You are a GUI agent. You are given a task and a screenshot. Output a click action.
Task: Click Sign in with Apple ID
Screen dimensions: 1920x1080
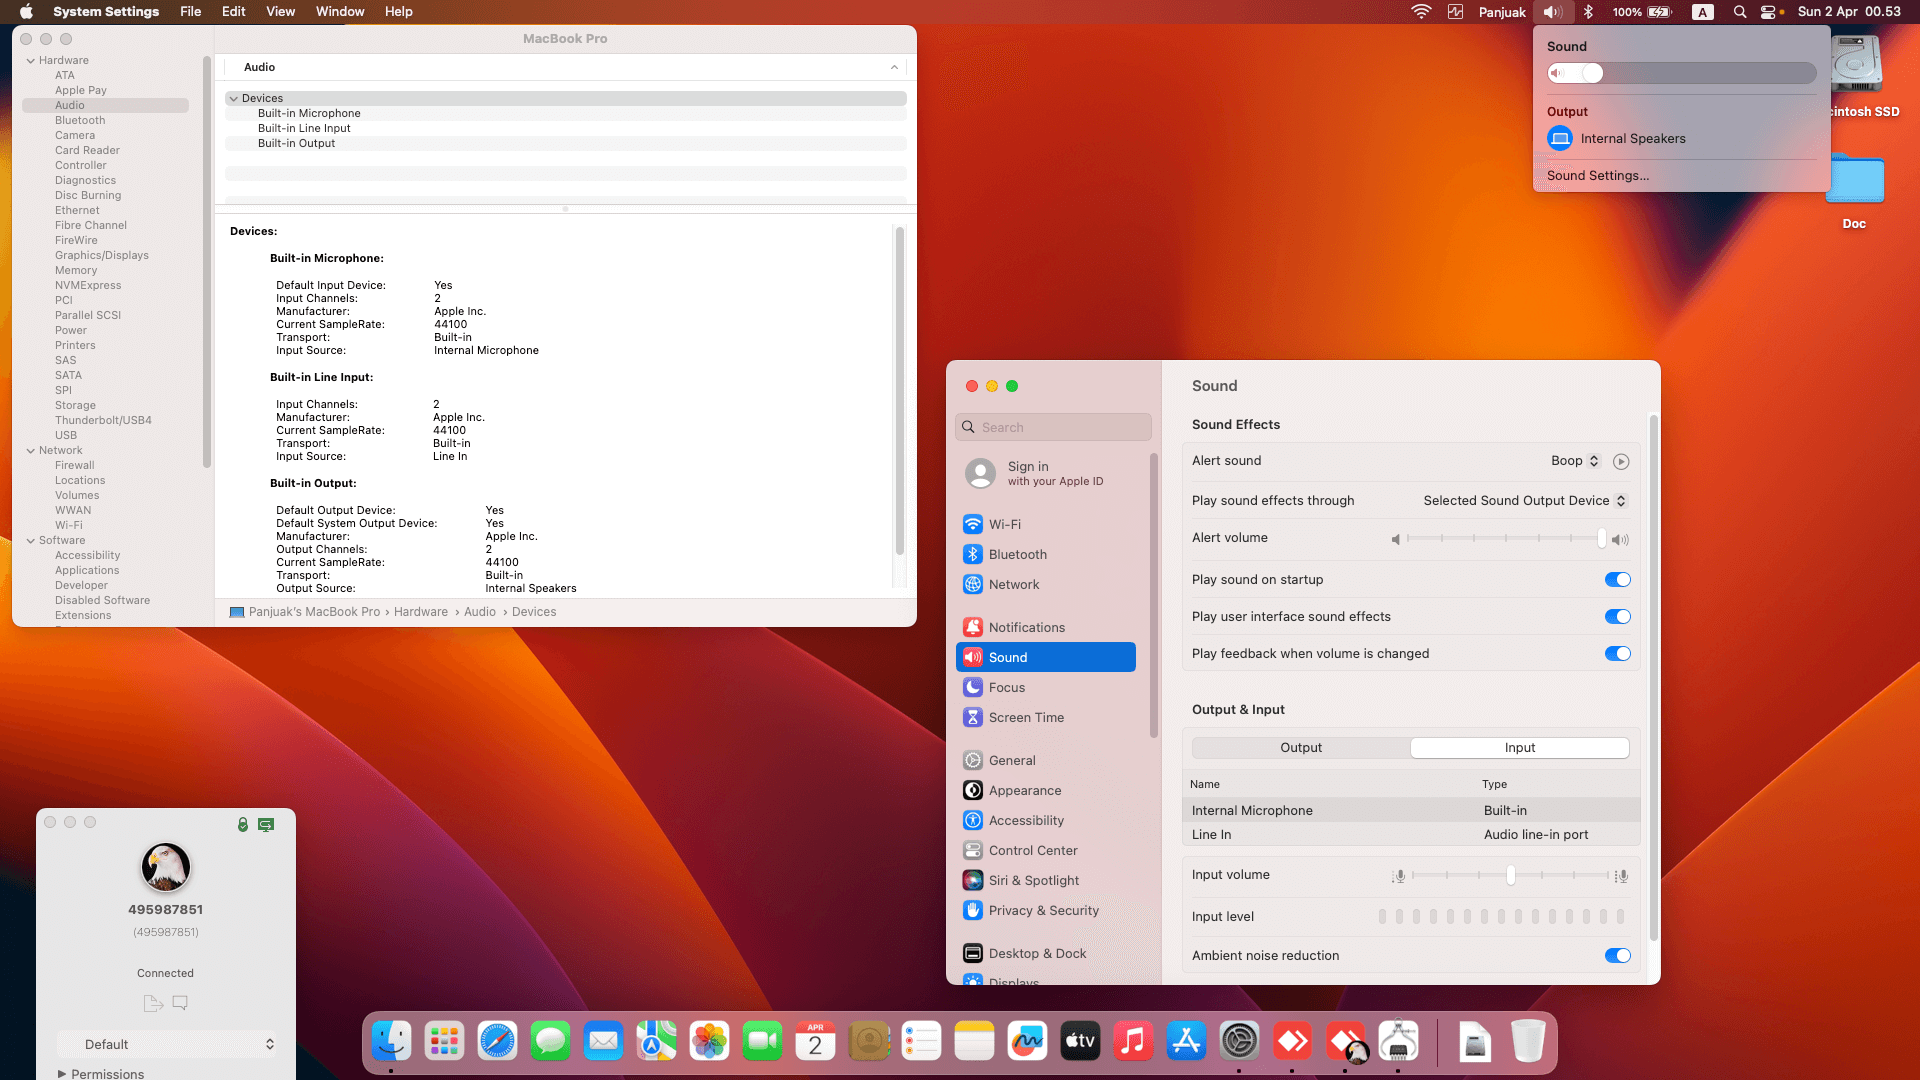1054,473
